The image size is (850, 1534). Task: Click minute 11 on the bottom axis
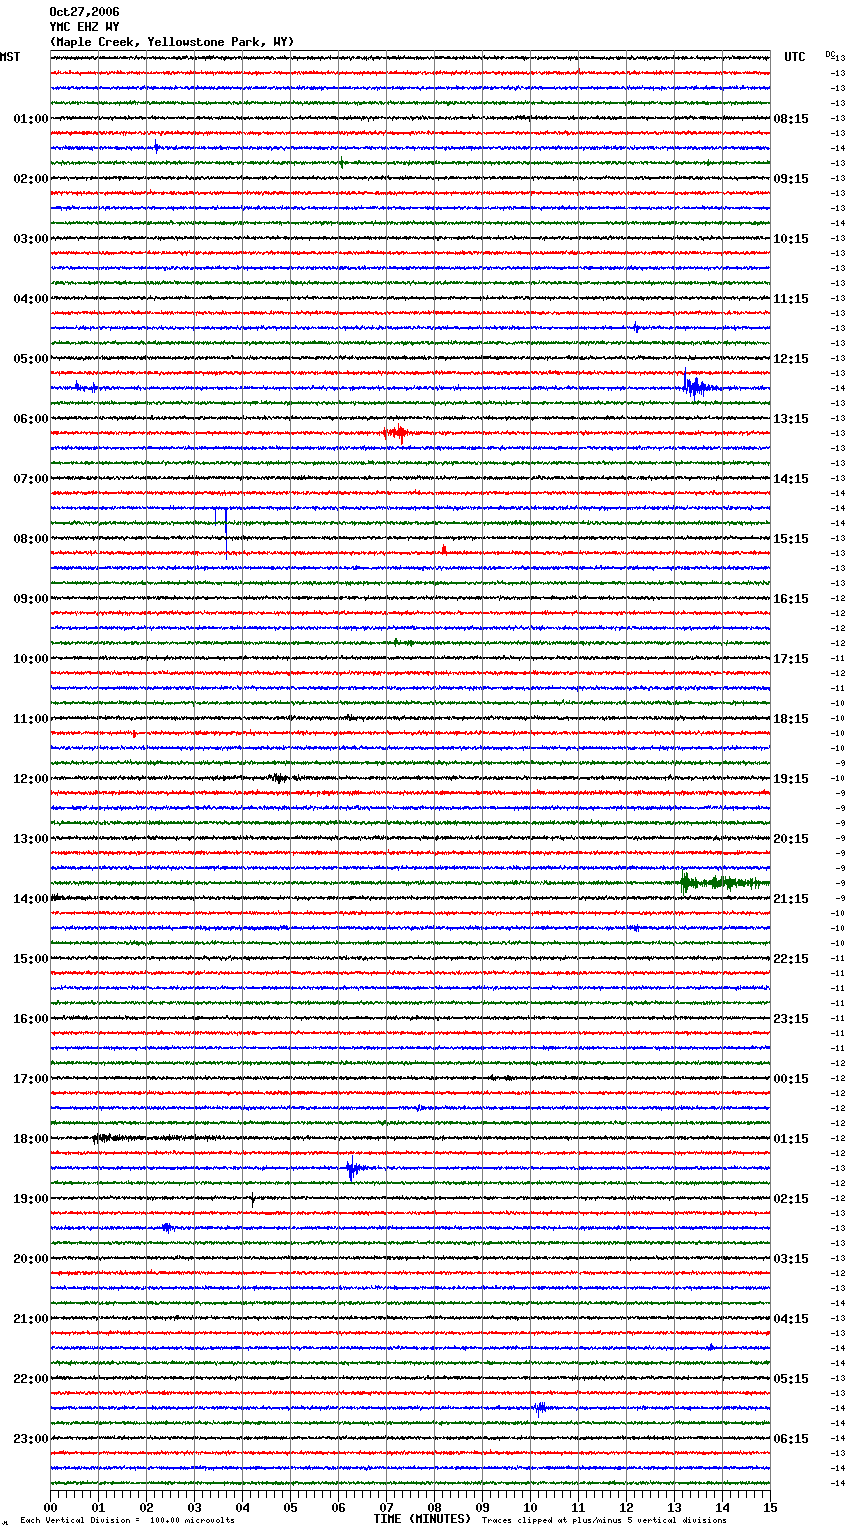tap(578, 1507)
